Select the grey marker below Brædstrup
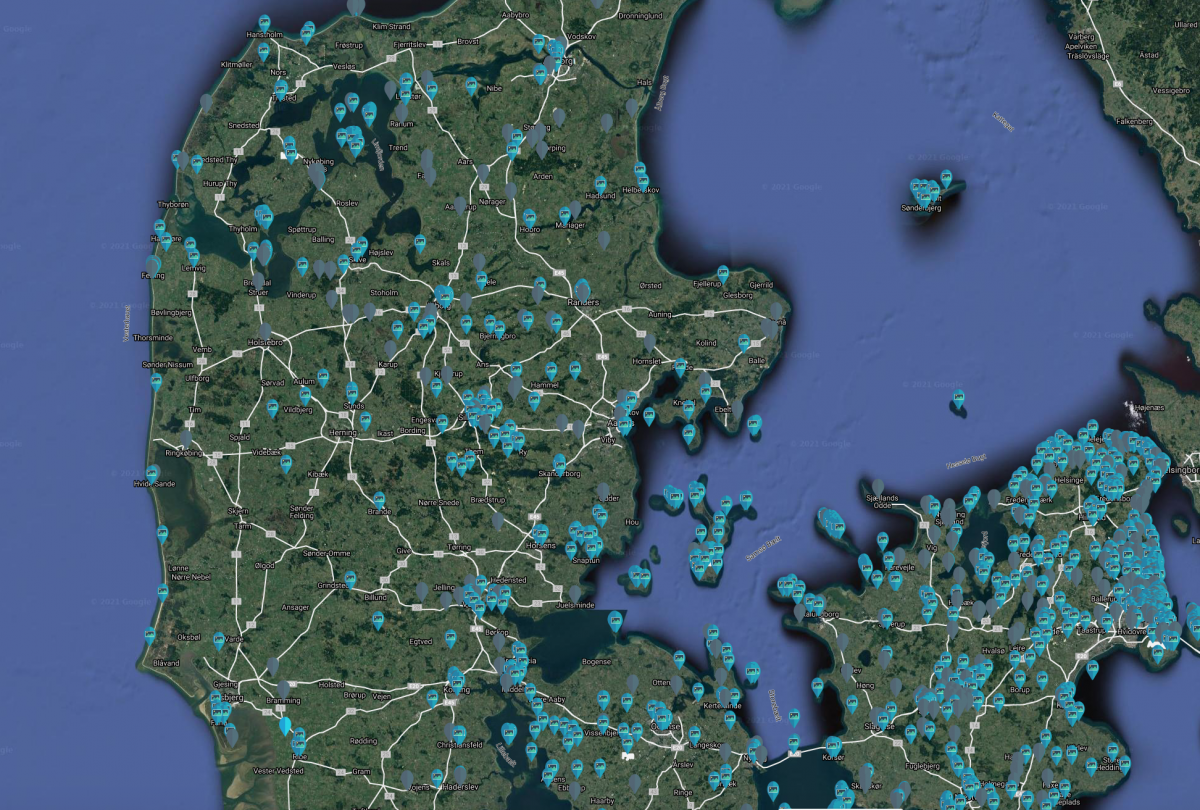Image resolution: width=1200 pixels, height=810 pixels. 497,520
